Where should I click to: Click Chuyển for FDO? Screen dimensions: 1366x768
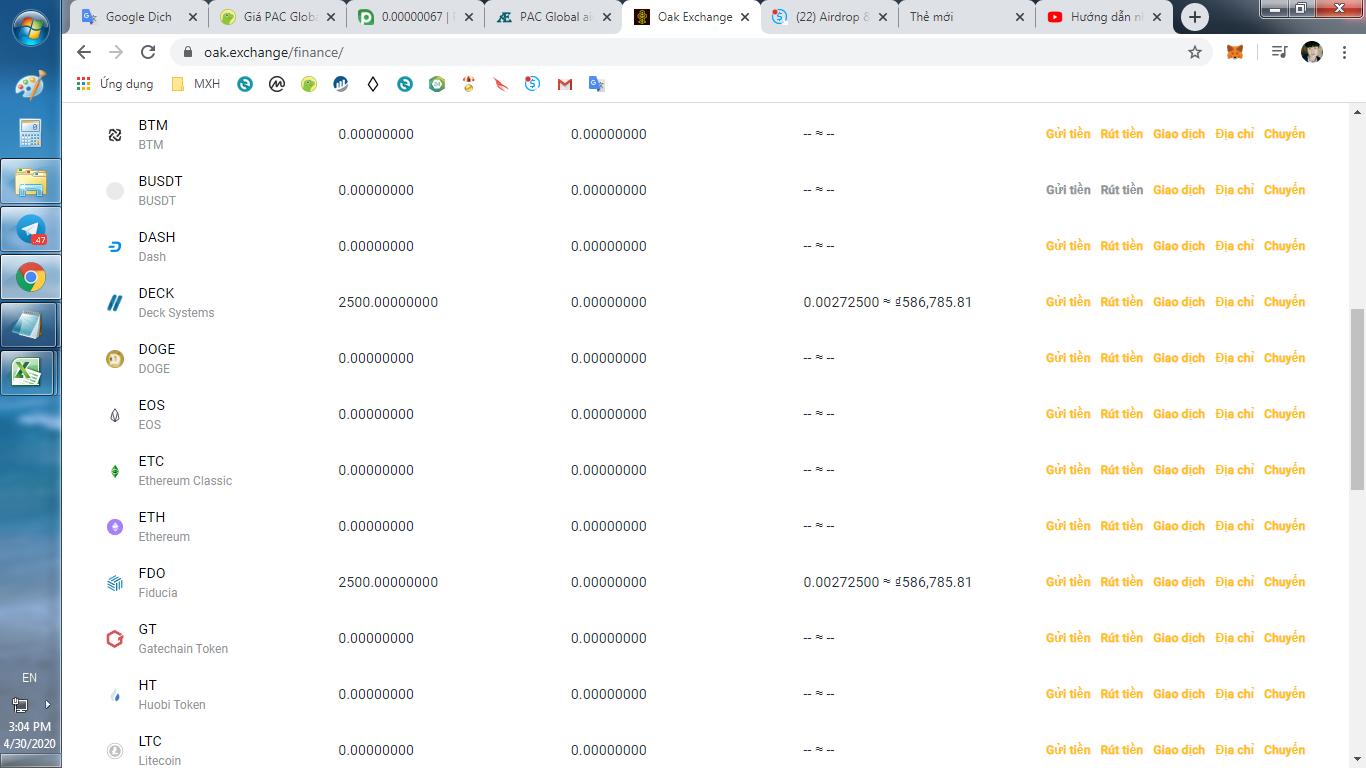click(1284, 582)
